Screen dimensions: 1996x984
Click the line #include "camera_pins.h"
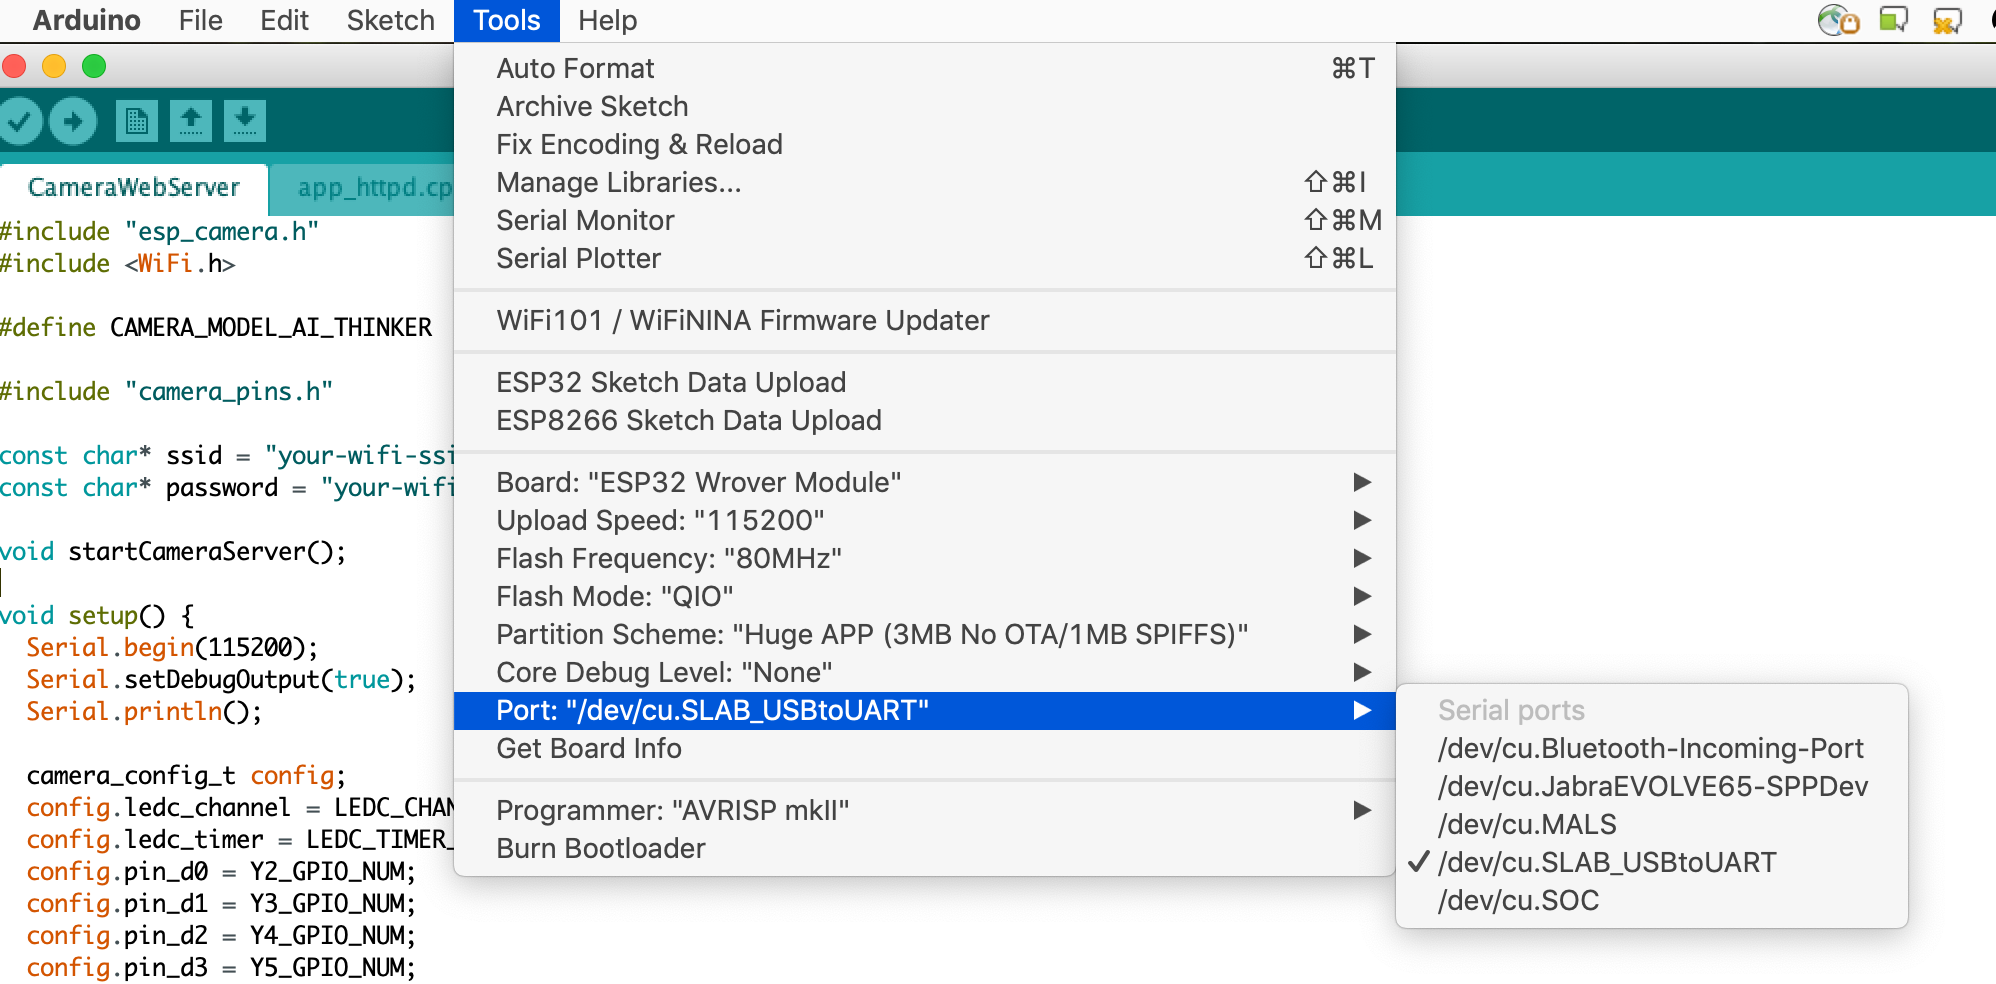pos(166,392)
